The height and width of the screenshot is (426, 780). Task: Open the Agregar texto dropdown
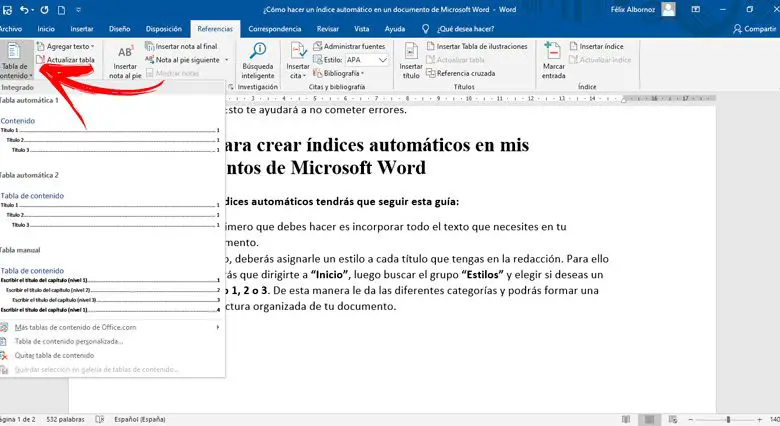point(66,46)
